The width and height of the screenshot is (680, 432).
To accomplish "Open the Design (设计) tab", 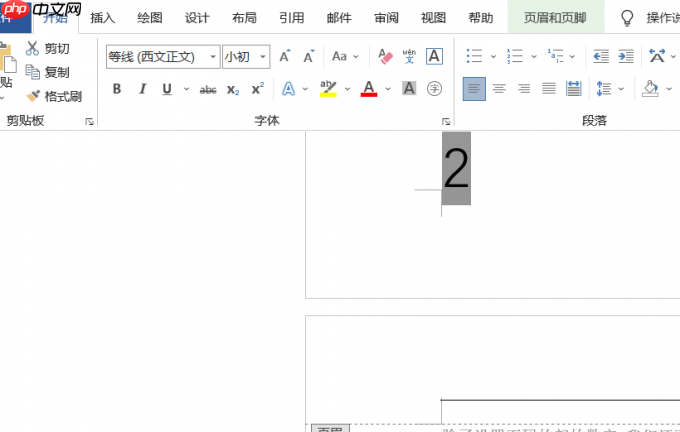I will click(x=197, y=18).
